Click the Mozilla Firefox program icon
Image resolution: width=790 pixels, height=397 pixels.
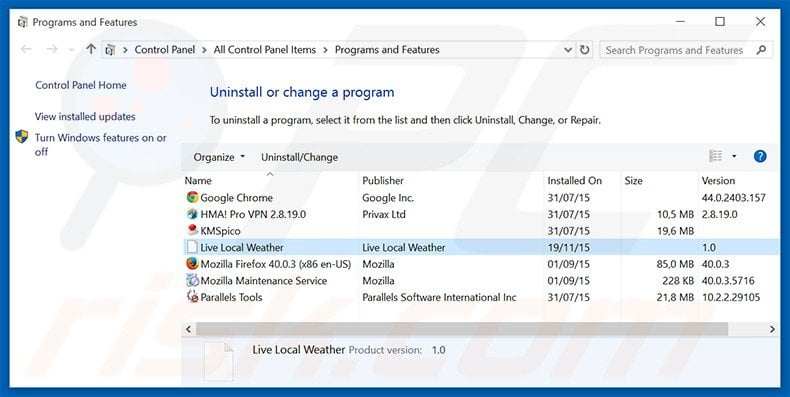tap(192, 264)
